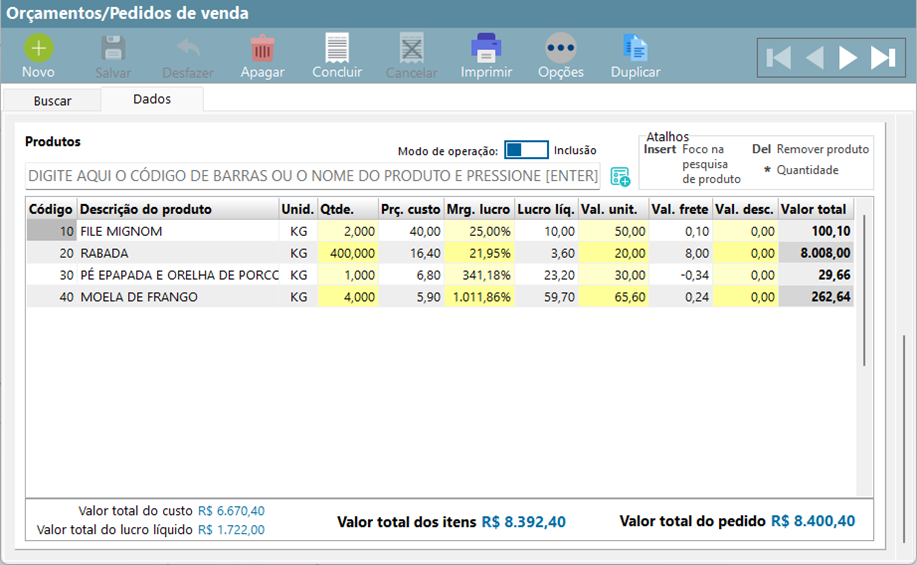Viewport: 917px width, 565px height.
Task: Click the product barcode search field
Action: point(312,177)
